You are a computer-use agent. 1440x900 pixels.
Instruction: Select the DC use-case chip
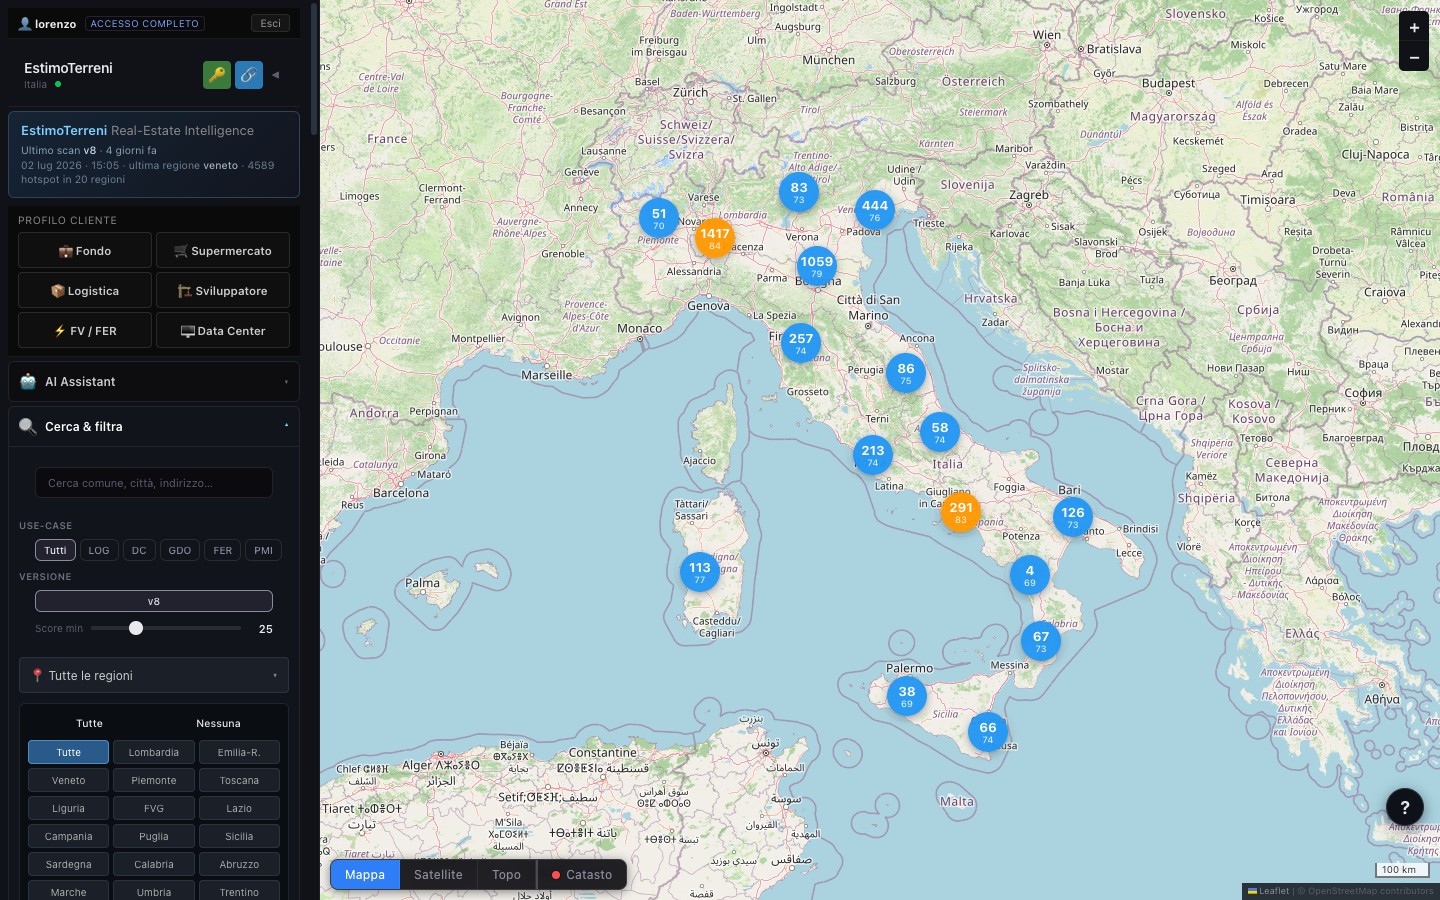point(139,550)
